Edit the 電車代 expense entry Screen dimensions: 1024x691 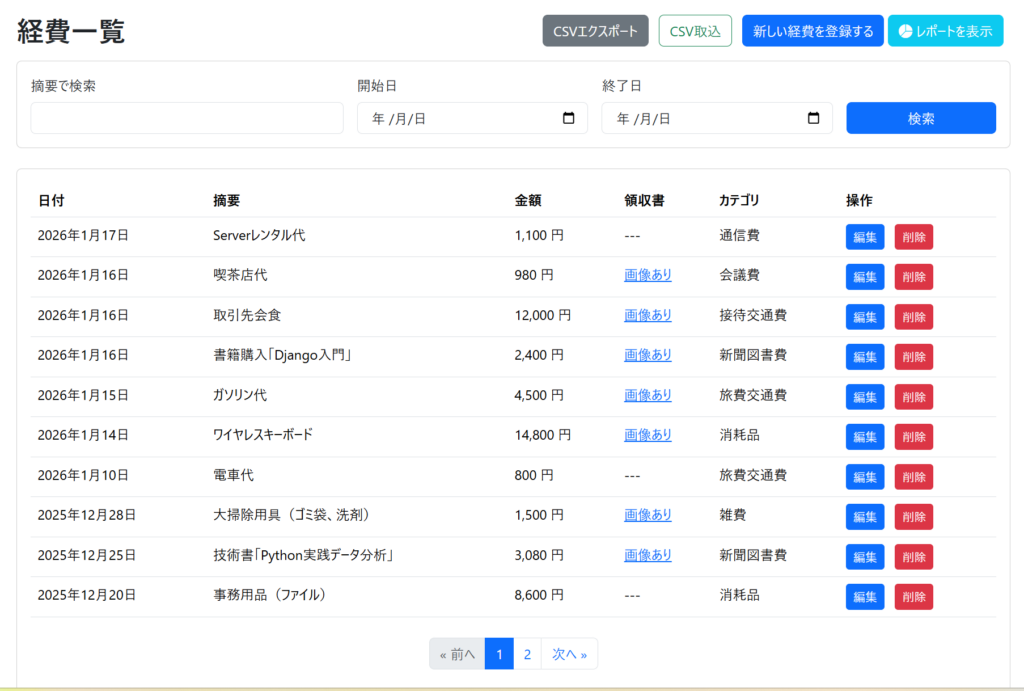tap(865, 477)
